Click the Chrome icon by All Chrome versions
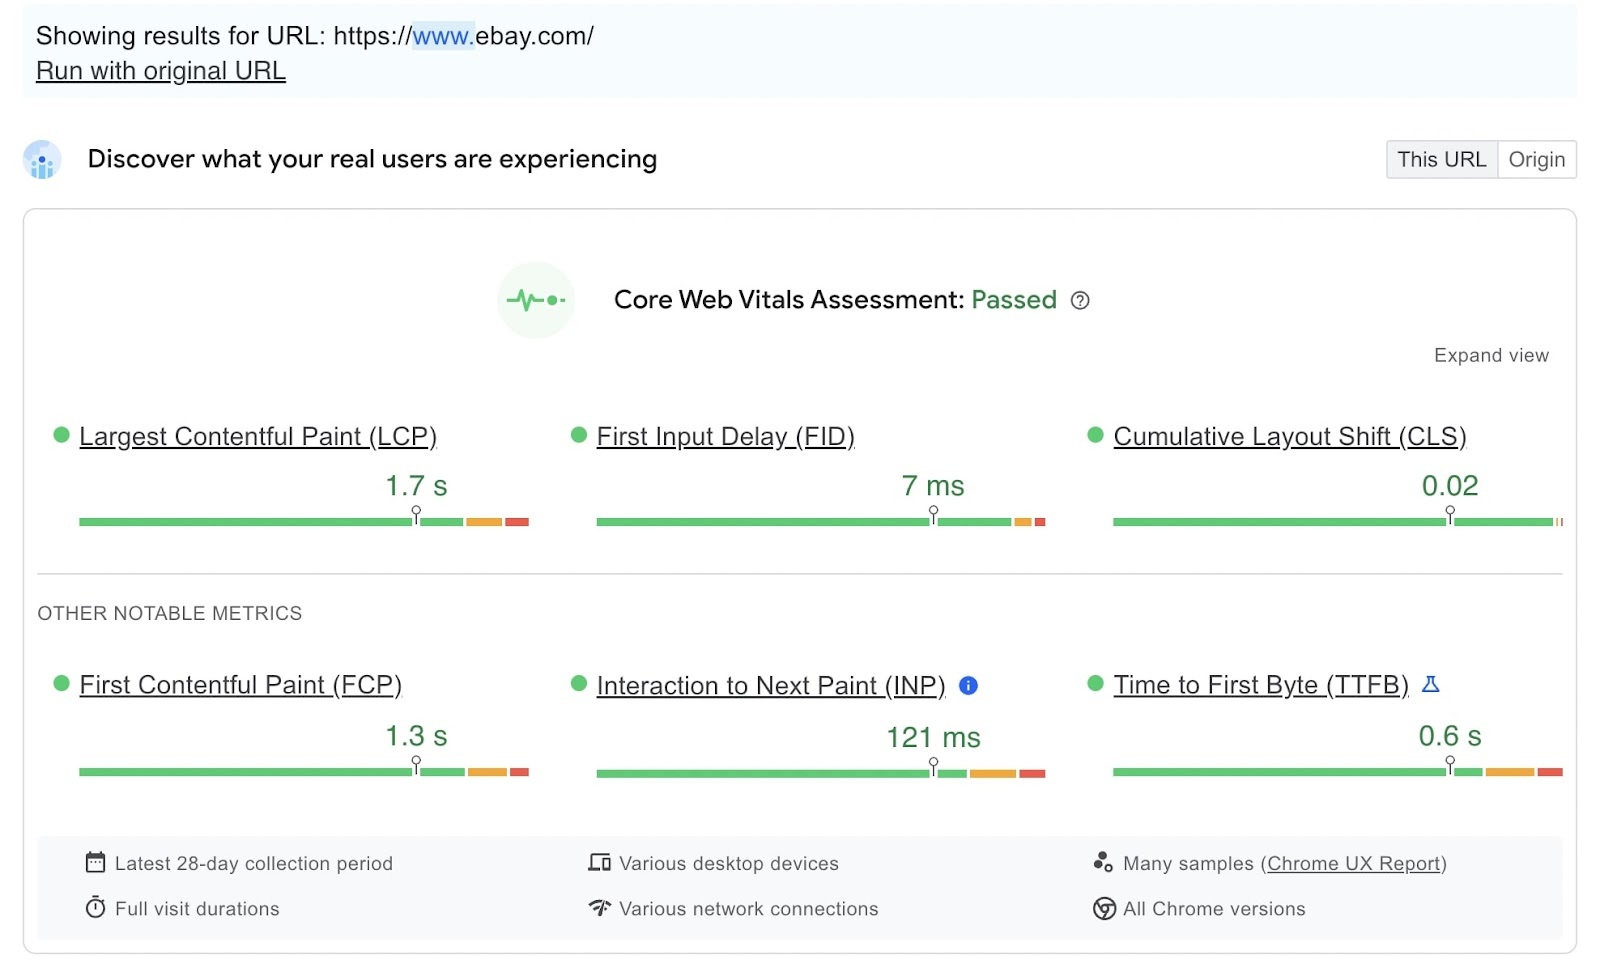The height and width of the screenshot is (968, 1600). click(x=1104, y=909)
